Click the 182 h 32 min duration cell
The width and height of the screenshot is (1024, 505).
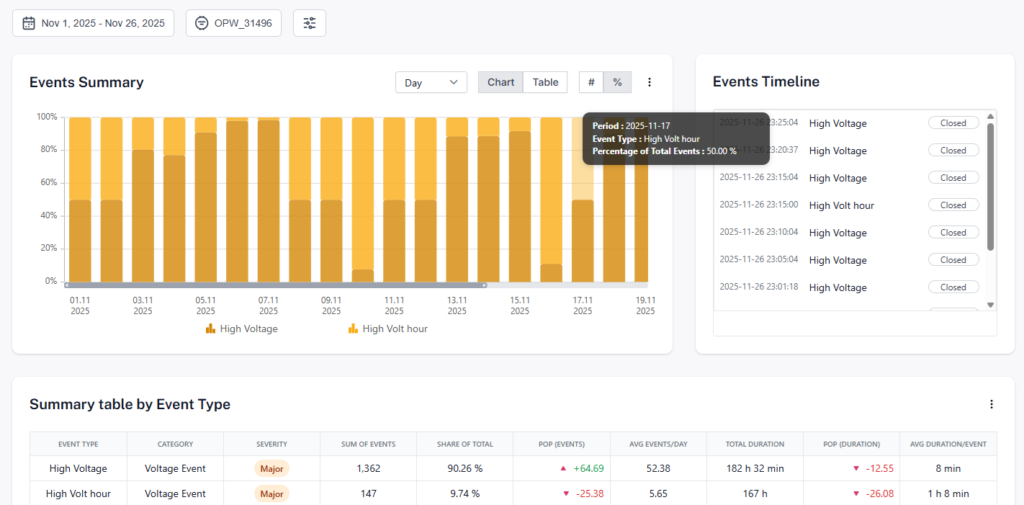click(x=755, y=468)
